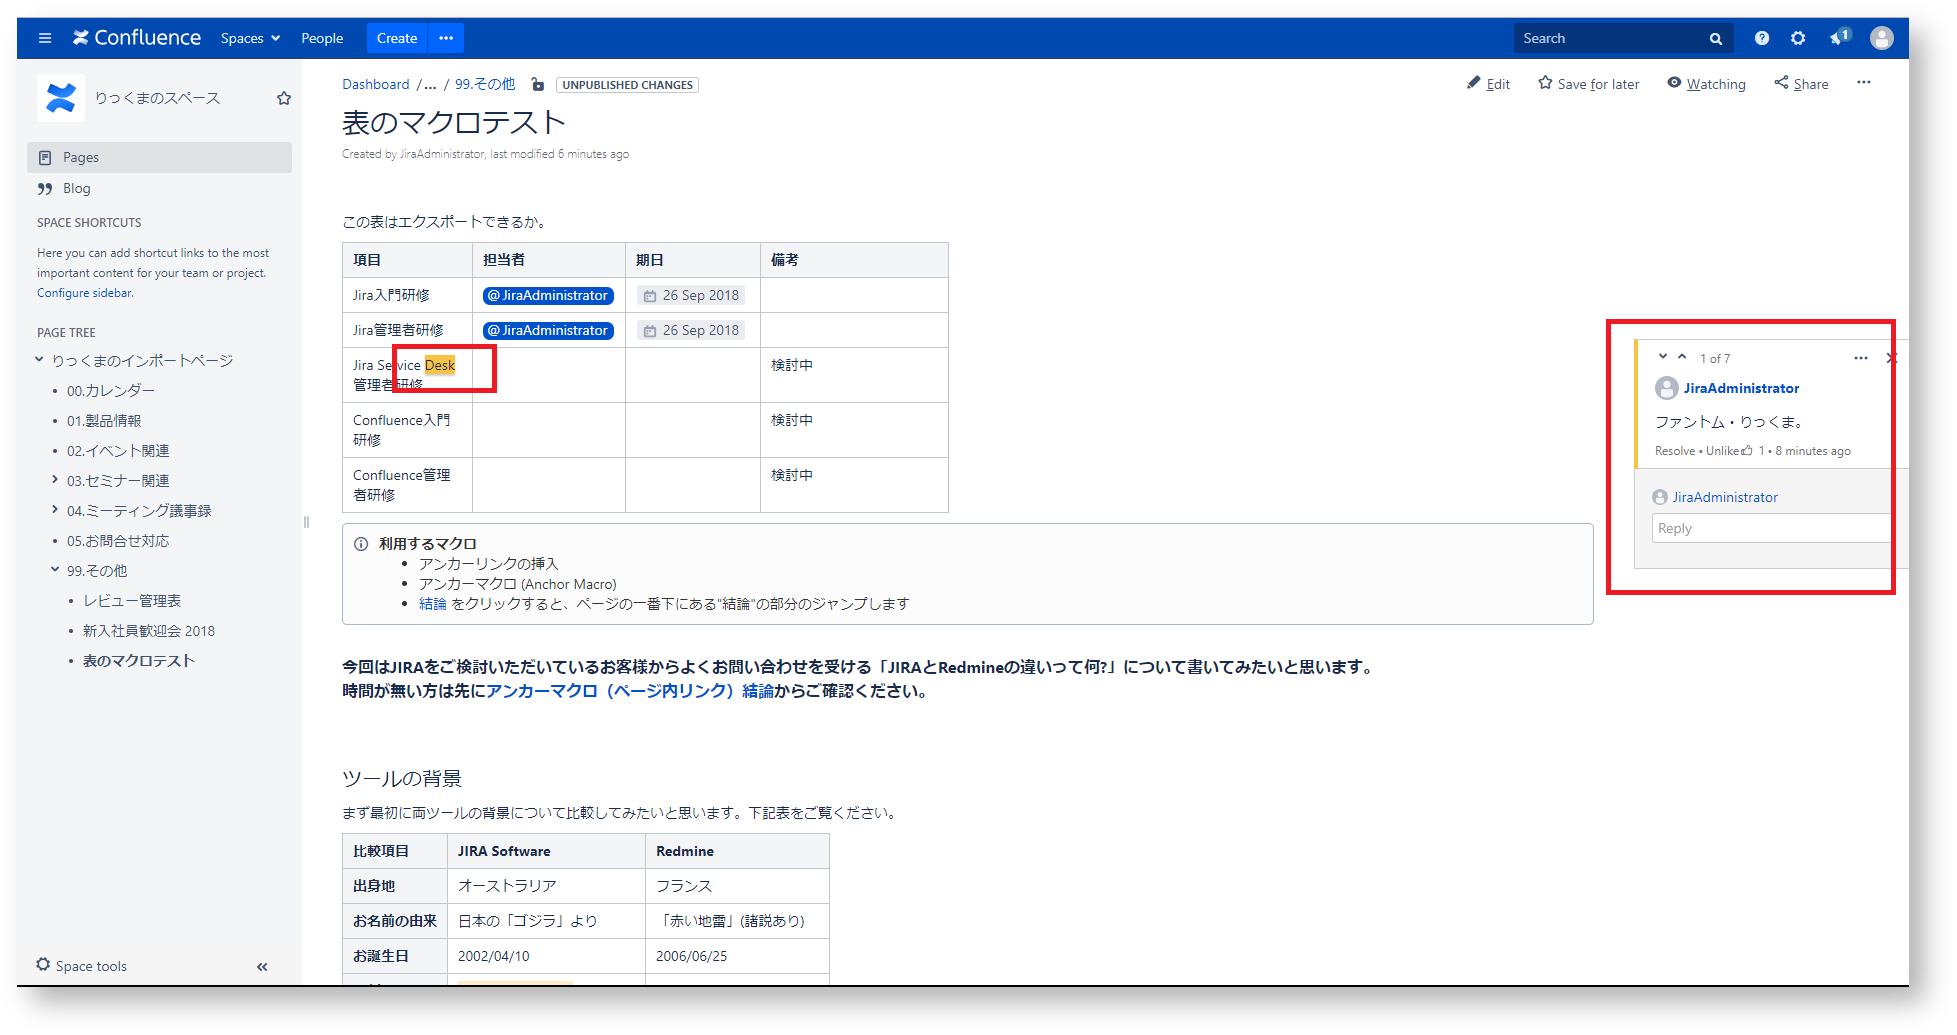The width and height of the screenshot is (1957, 1035).
Task: Open page more-actions ellipsis menu
Action: 1864,83
